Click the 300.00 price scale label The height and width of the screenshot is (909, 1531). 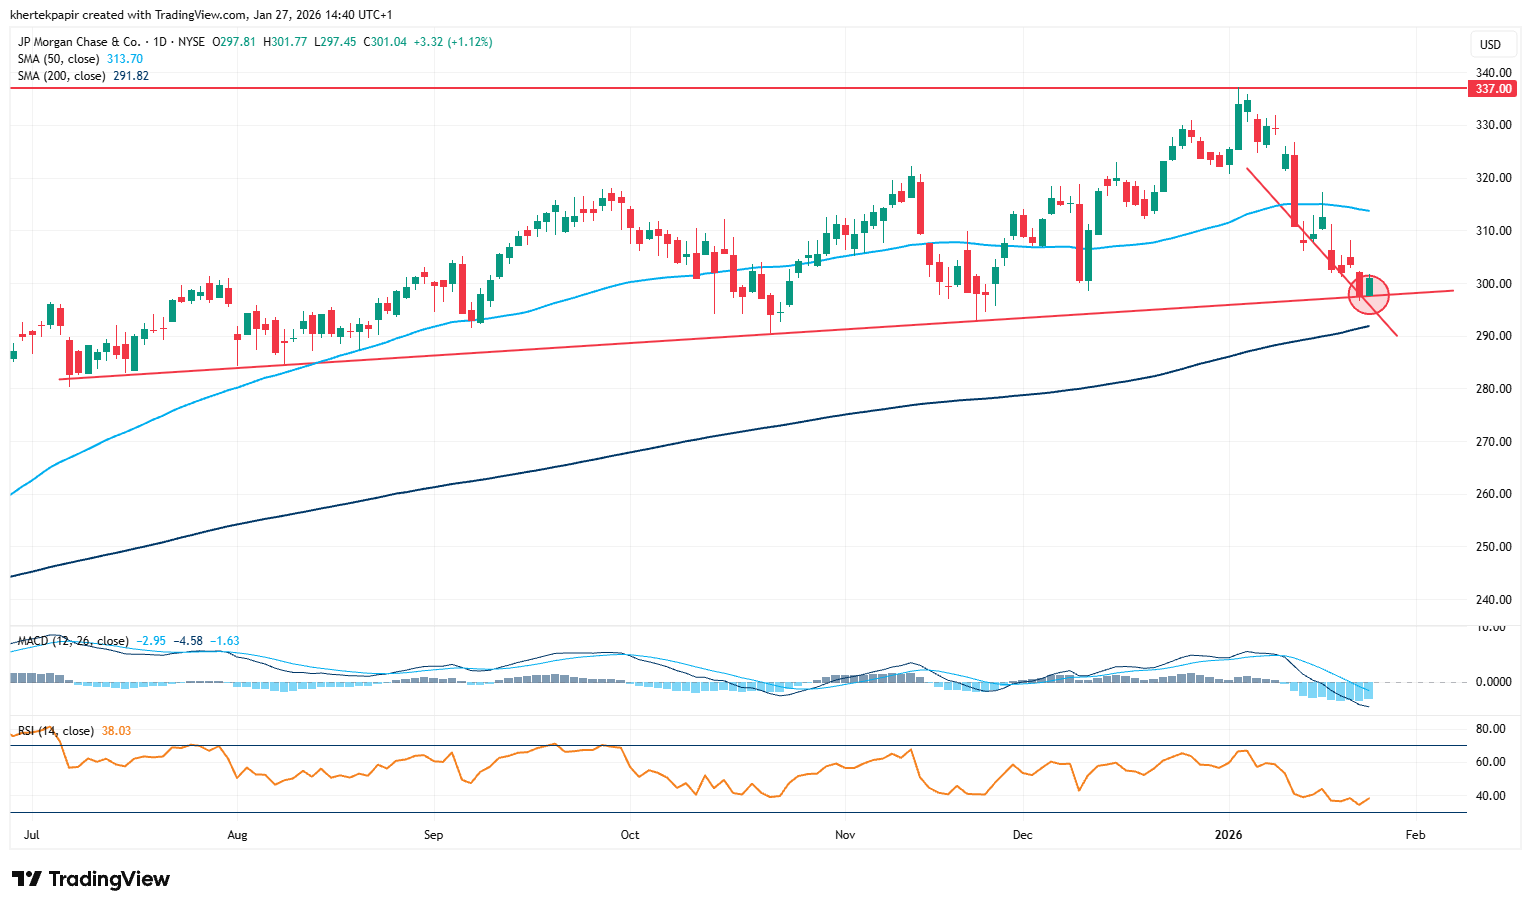[1493, 284]
